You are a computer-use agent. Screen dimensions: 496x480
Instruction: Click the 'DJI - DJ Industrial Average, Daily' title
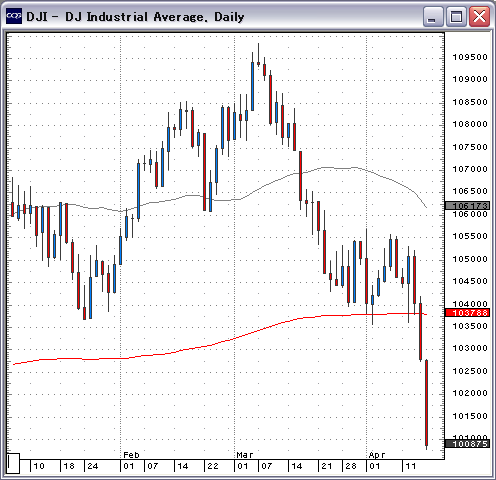click(x=135, y=17)
